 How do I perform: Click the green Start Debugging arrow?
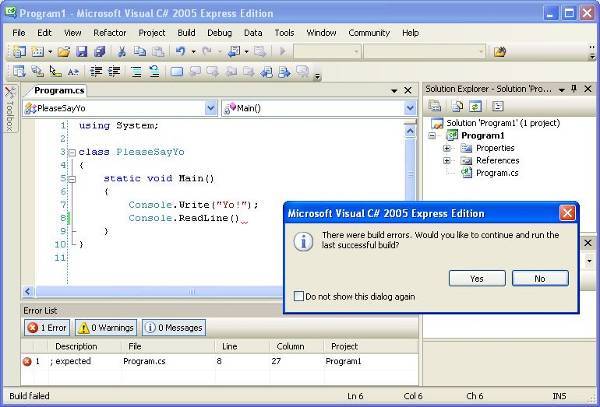[283, 51]
